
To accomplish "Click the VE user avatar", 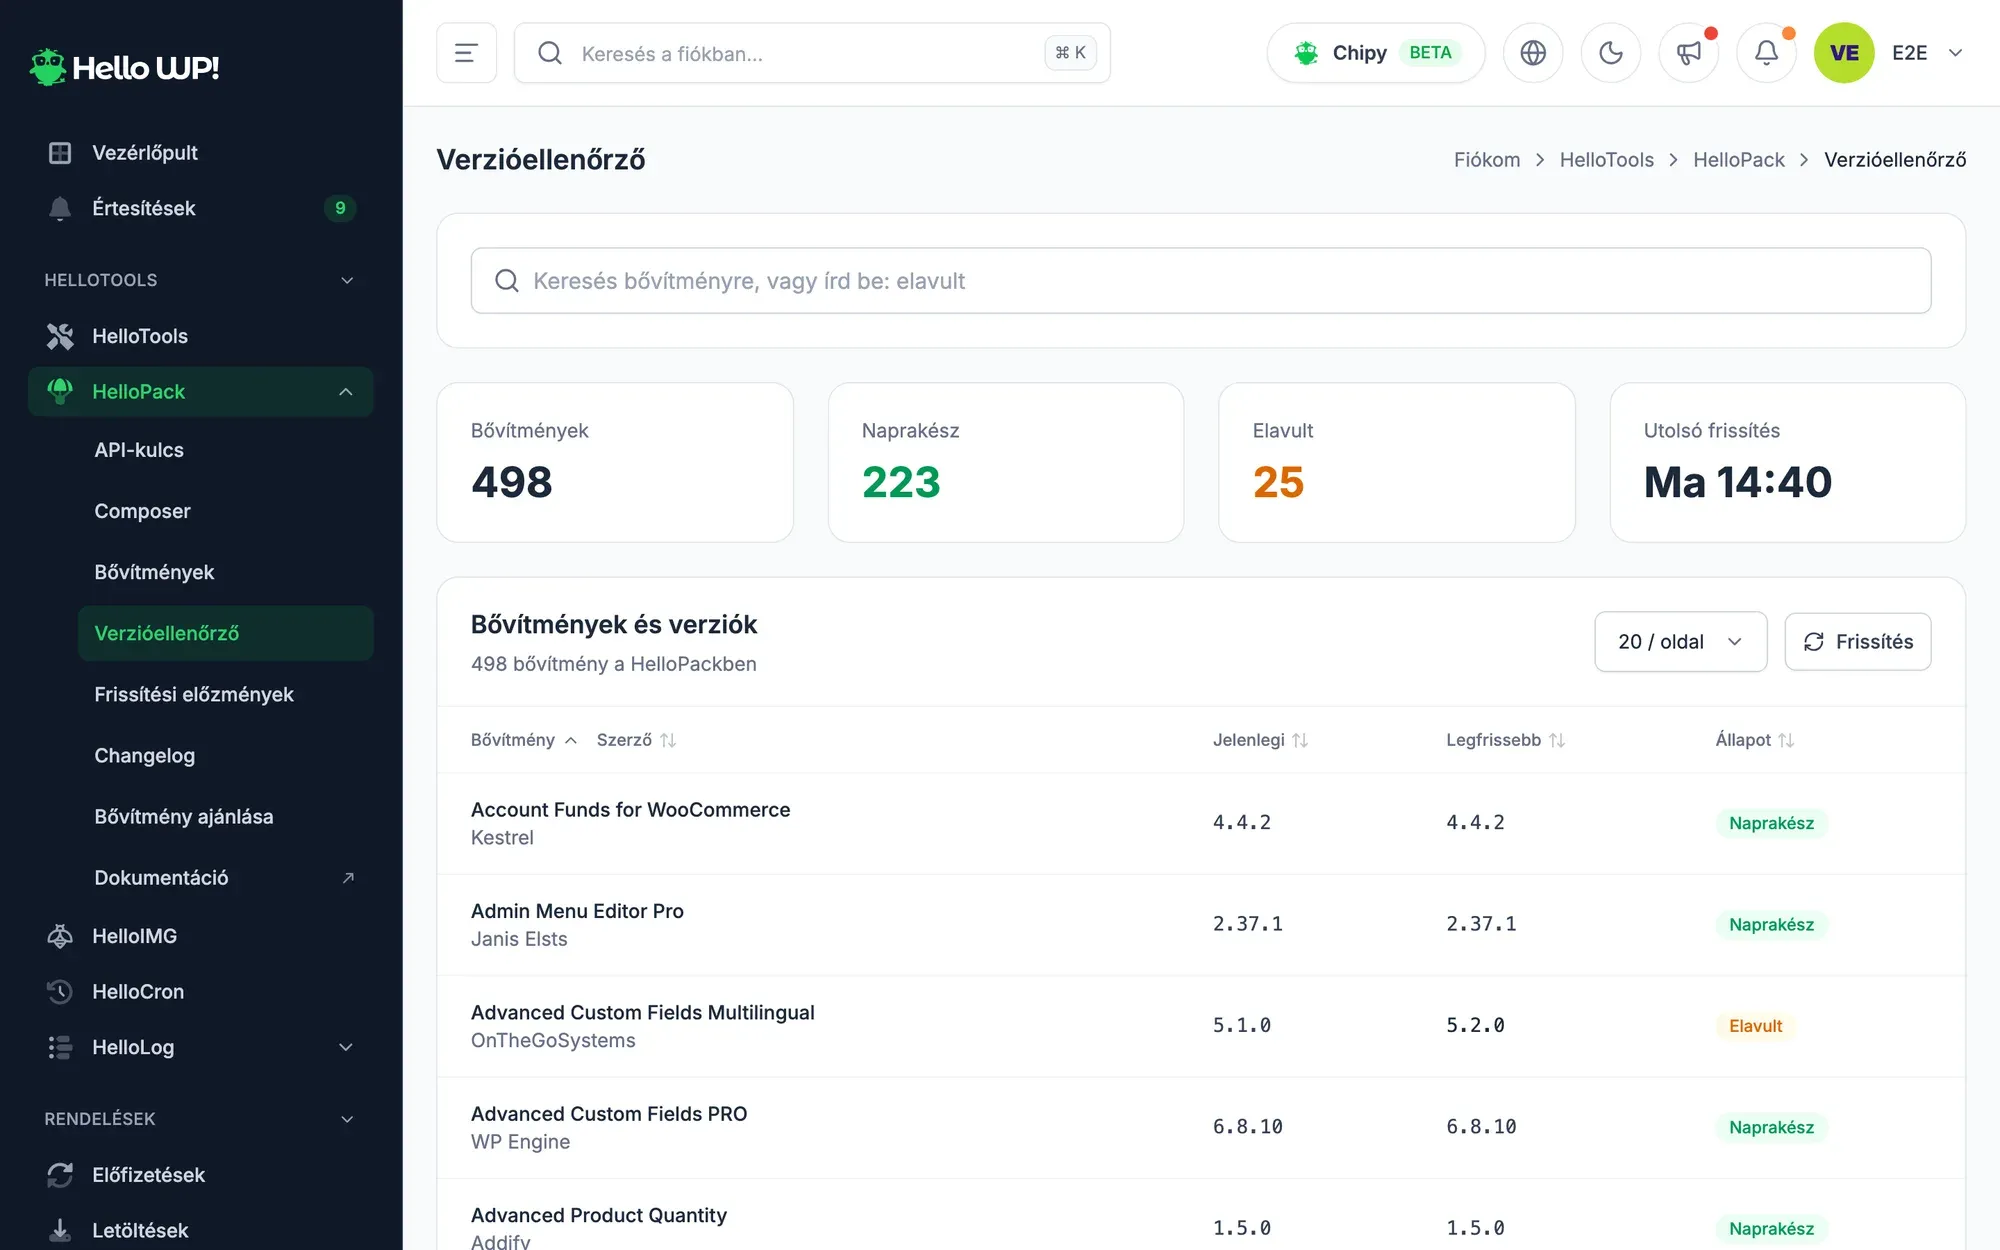I will click(x=1844, y=53).
